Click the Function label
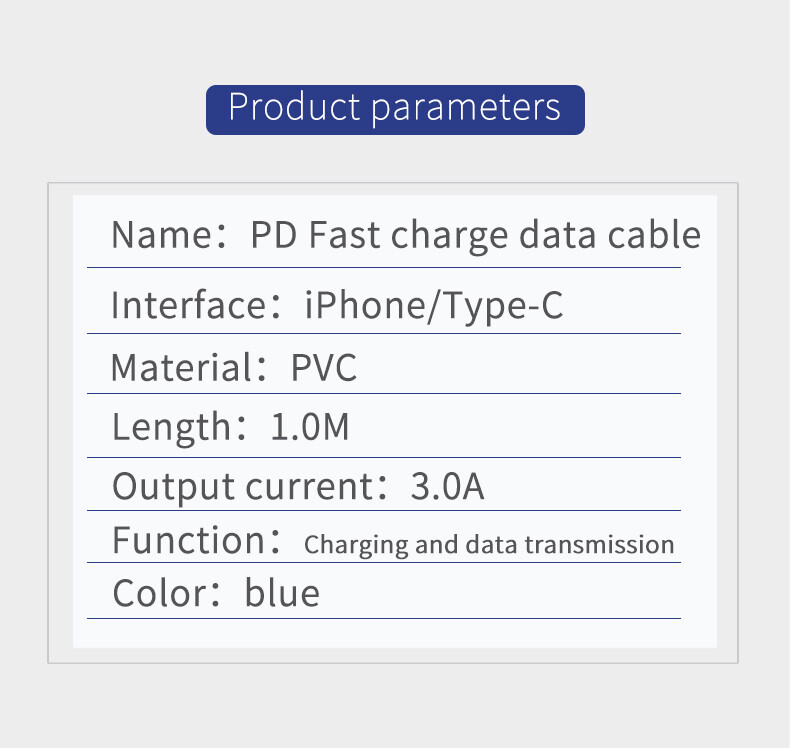Viewport: 790px width, 748px height. point(192,541)
